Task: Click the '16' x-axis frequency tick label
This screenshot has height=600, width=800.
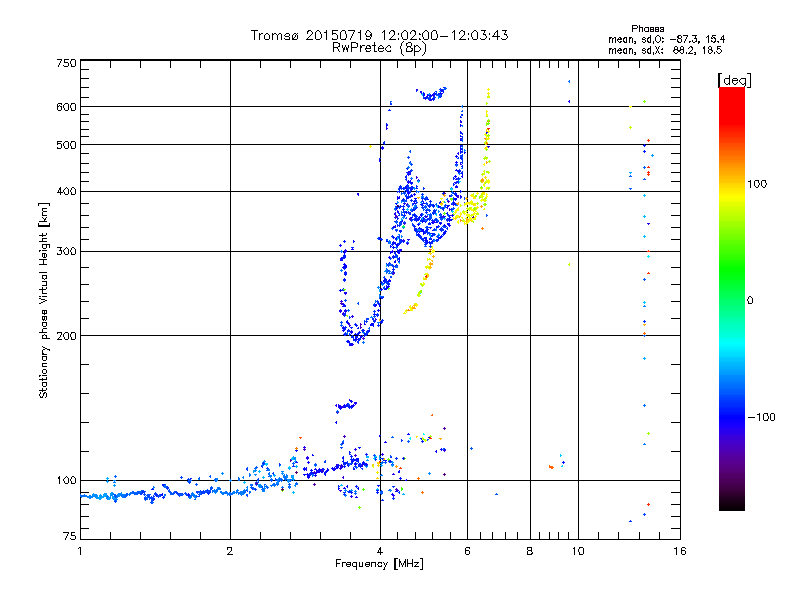Action: point(680,551)
